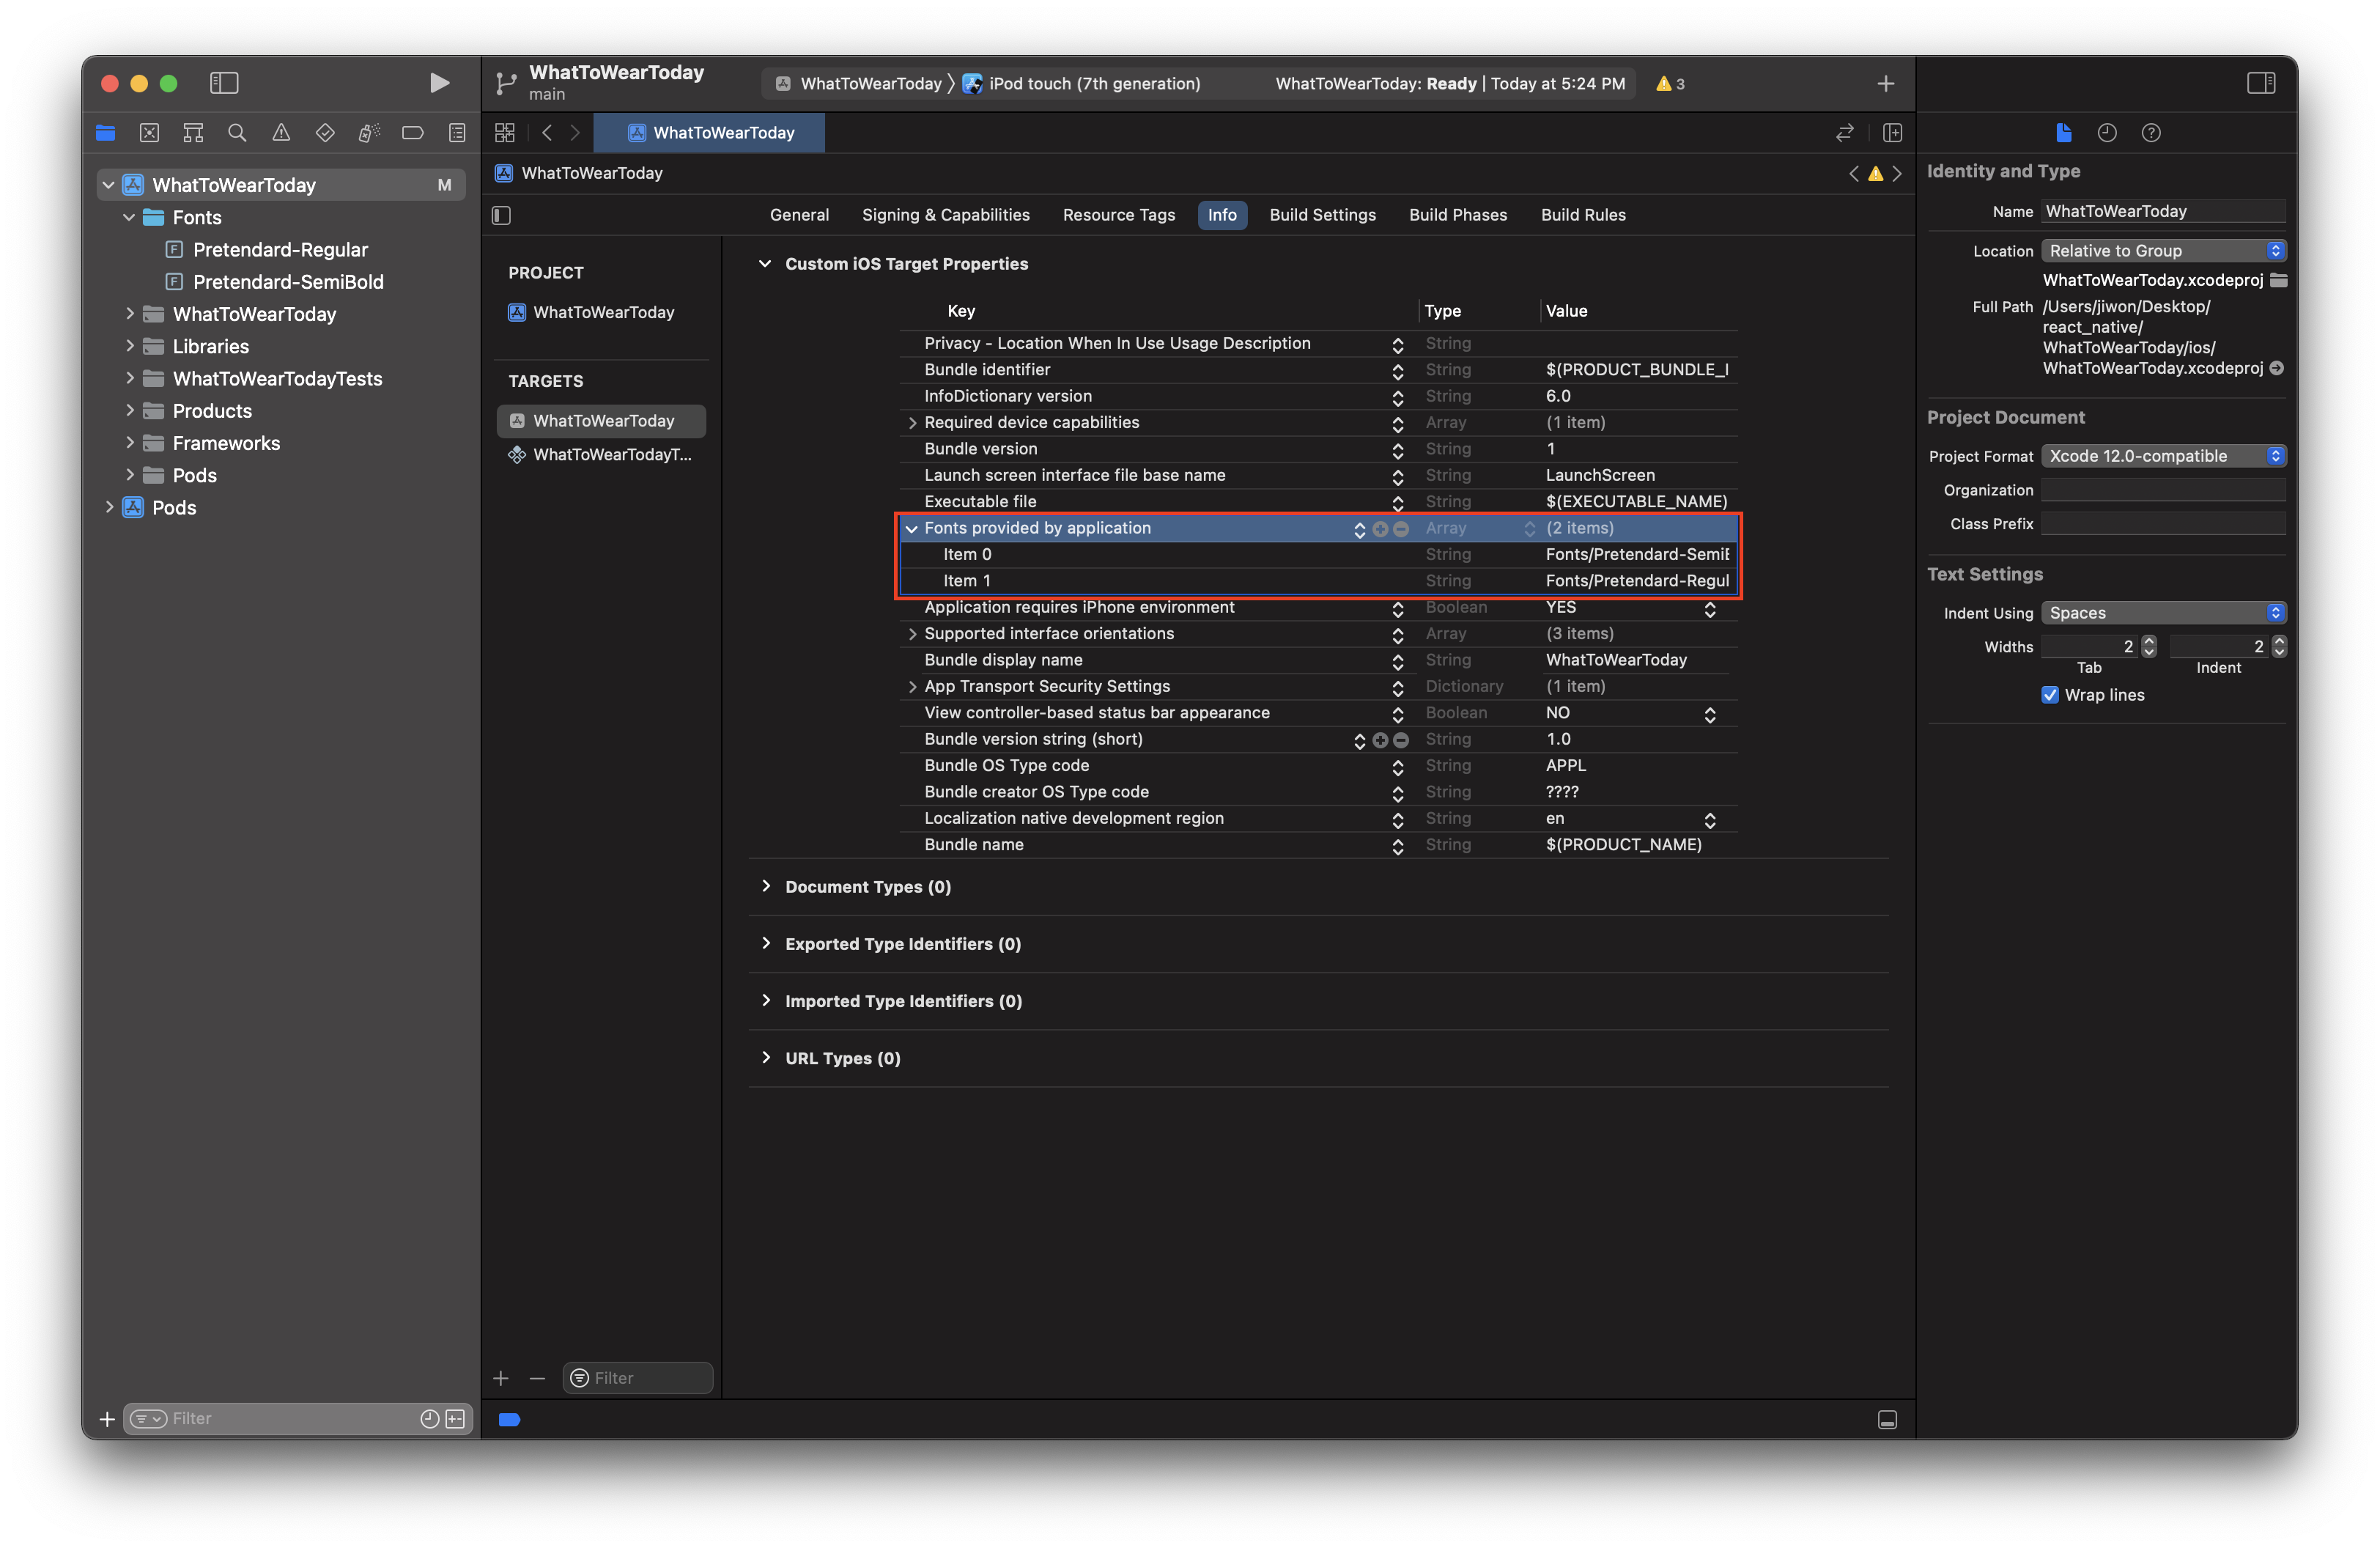
Task: Toggle the left navigator sidebar button
Action: click(224, 83)
